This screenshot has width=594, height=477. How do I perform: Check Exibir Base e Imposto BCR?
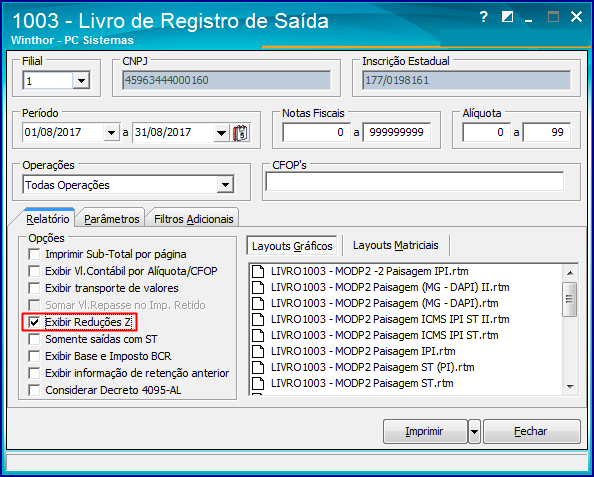click(x=34, y=356)
